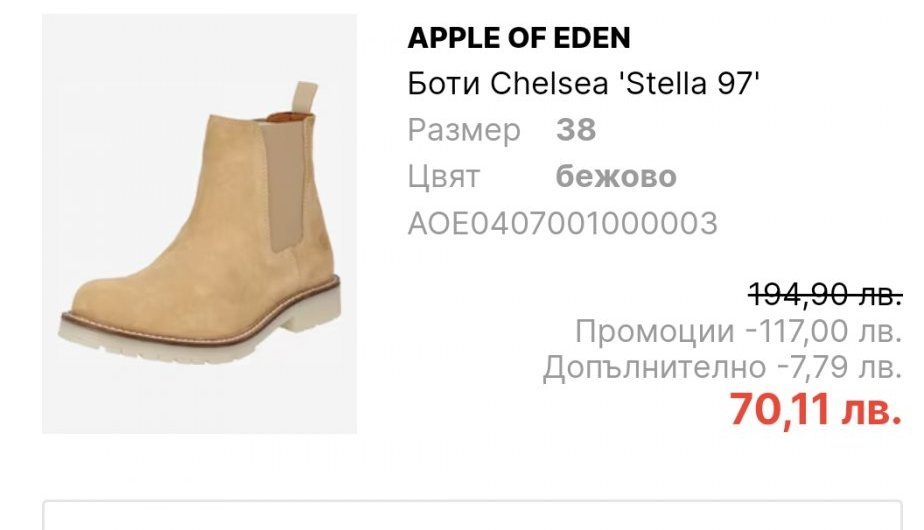This screenshot has height=530, width=924.
Task: Open the beige Chelsea boot product image
Action: point(199,224)
